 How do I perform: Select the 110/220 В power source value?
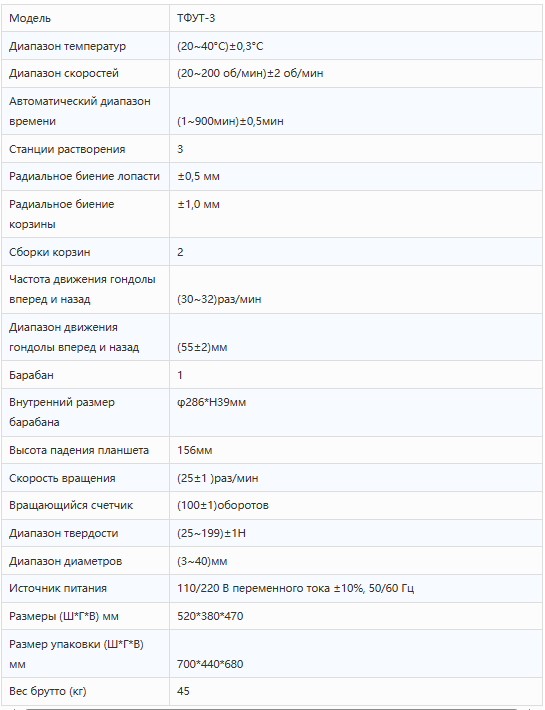pyautogui.click(x=296, y=588)
